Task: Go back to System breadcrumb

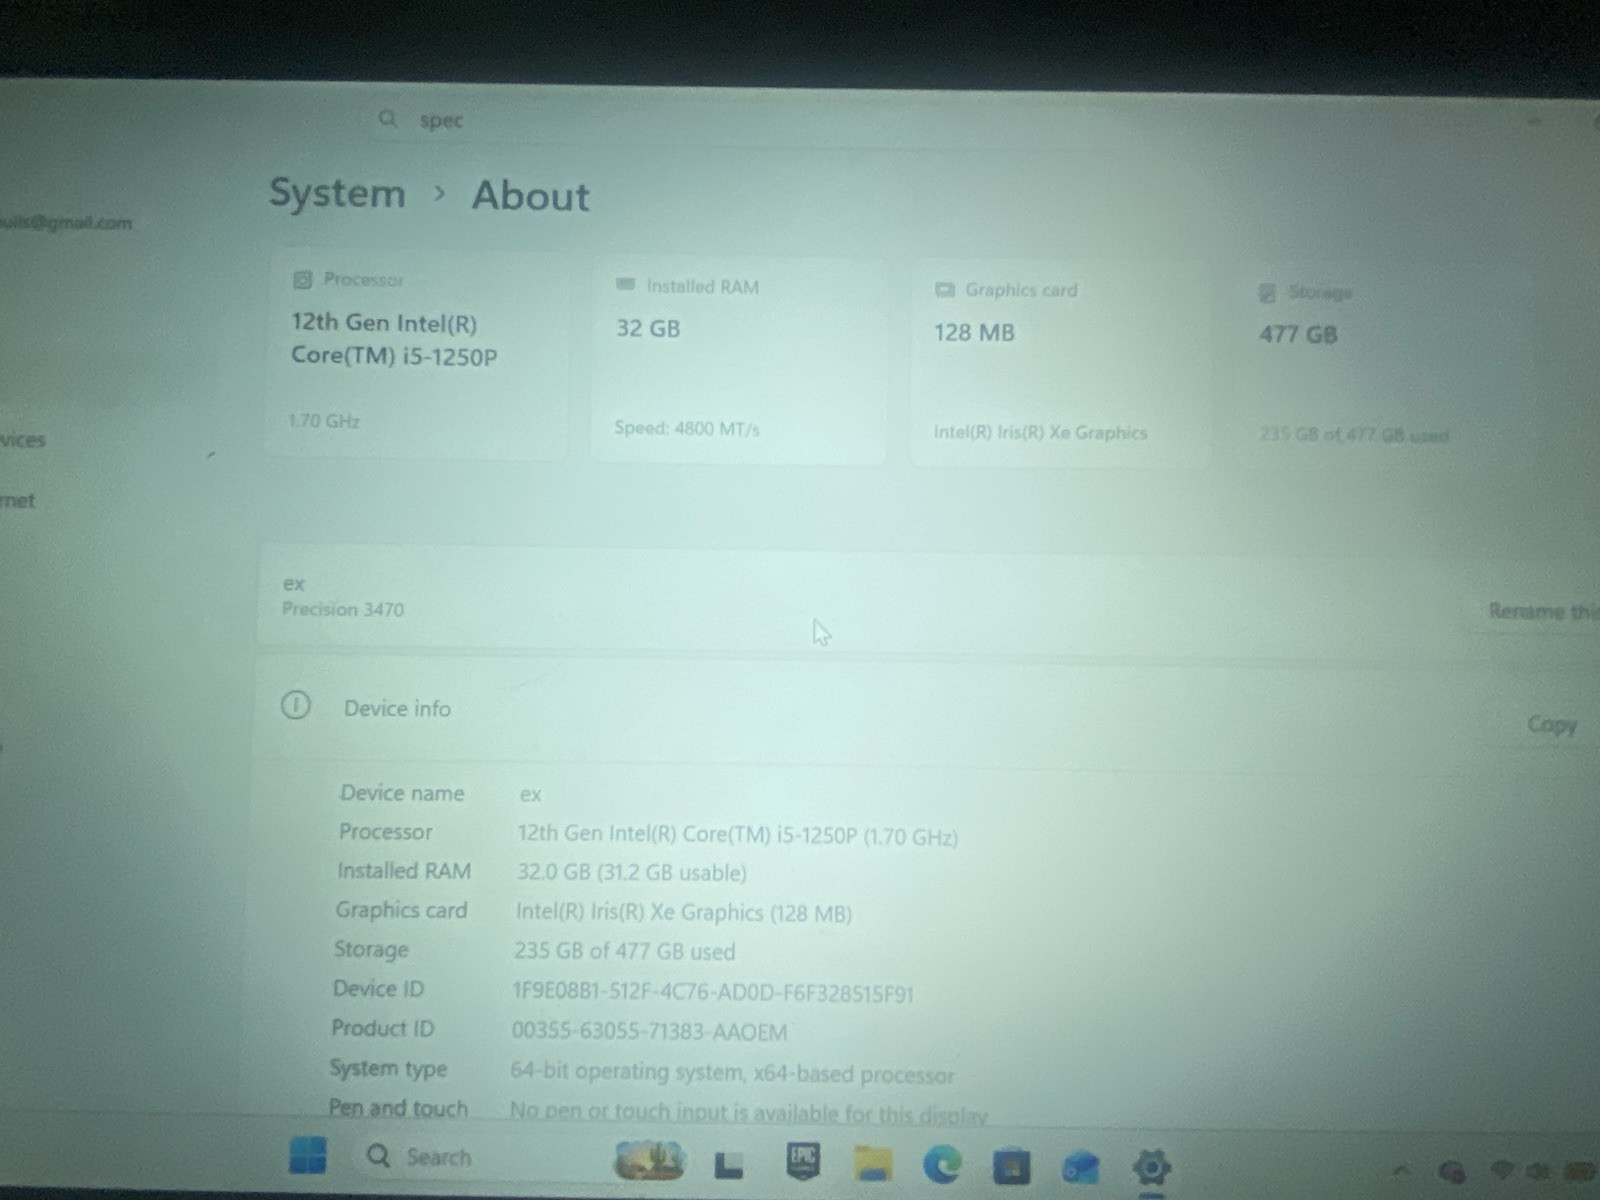Action: click(x=337, y=192)
